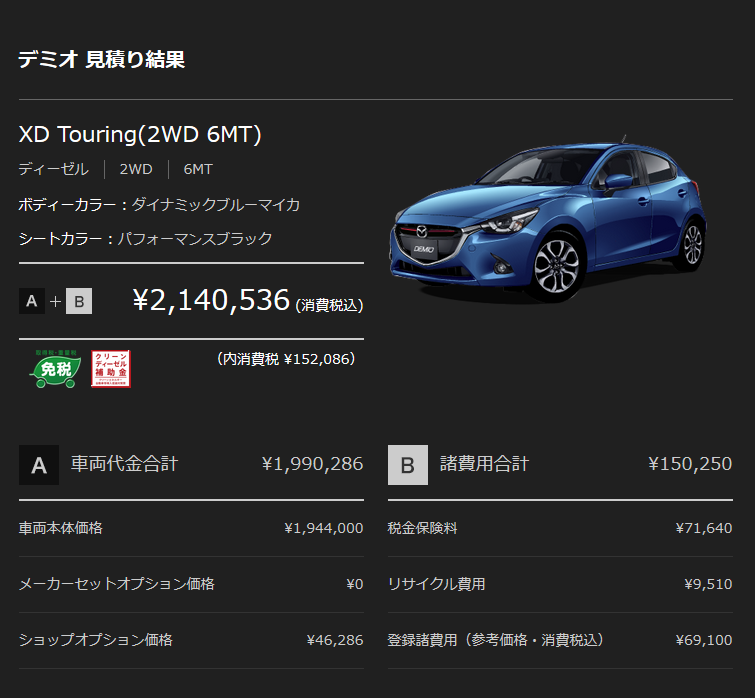Click シートカラー：パフォーマンスブラック text
This screenshot has height=698, width=755.
pos(145,239)
